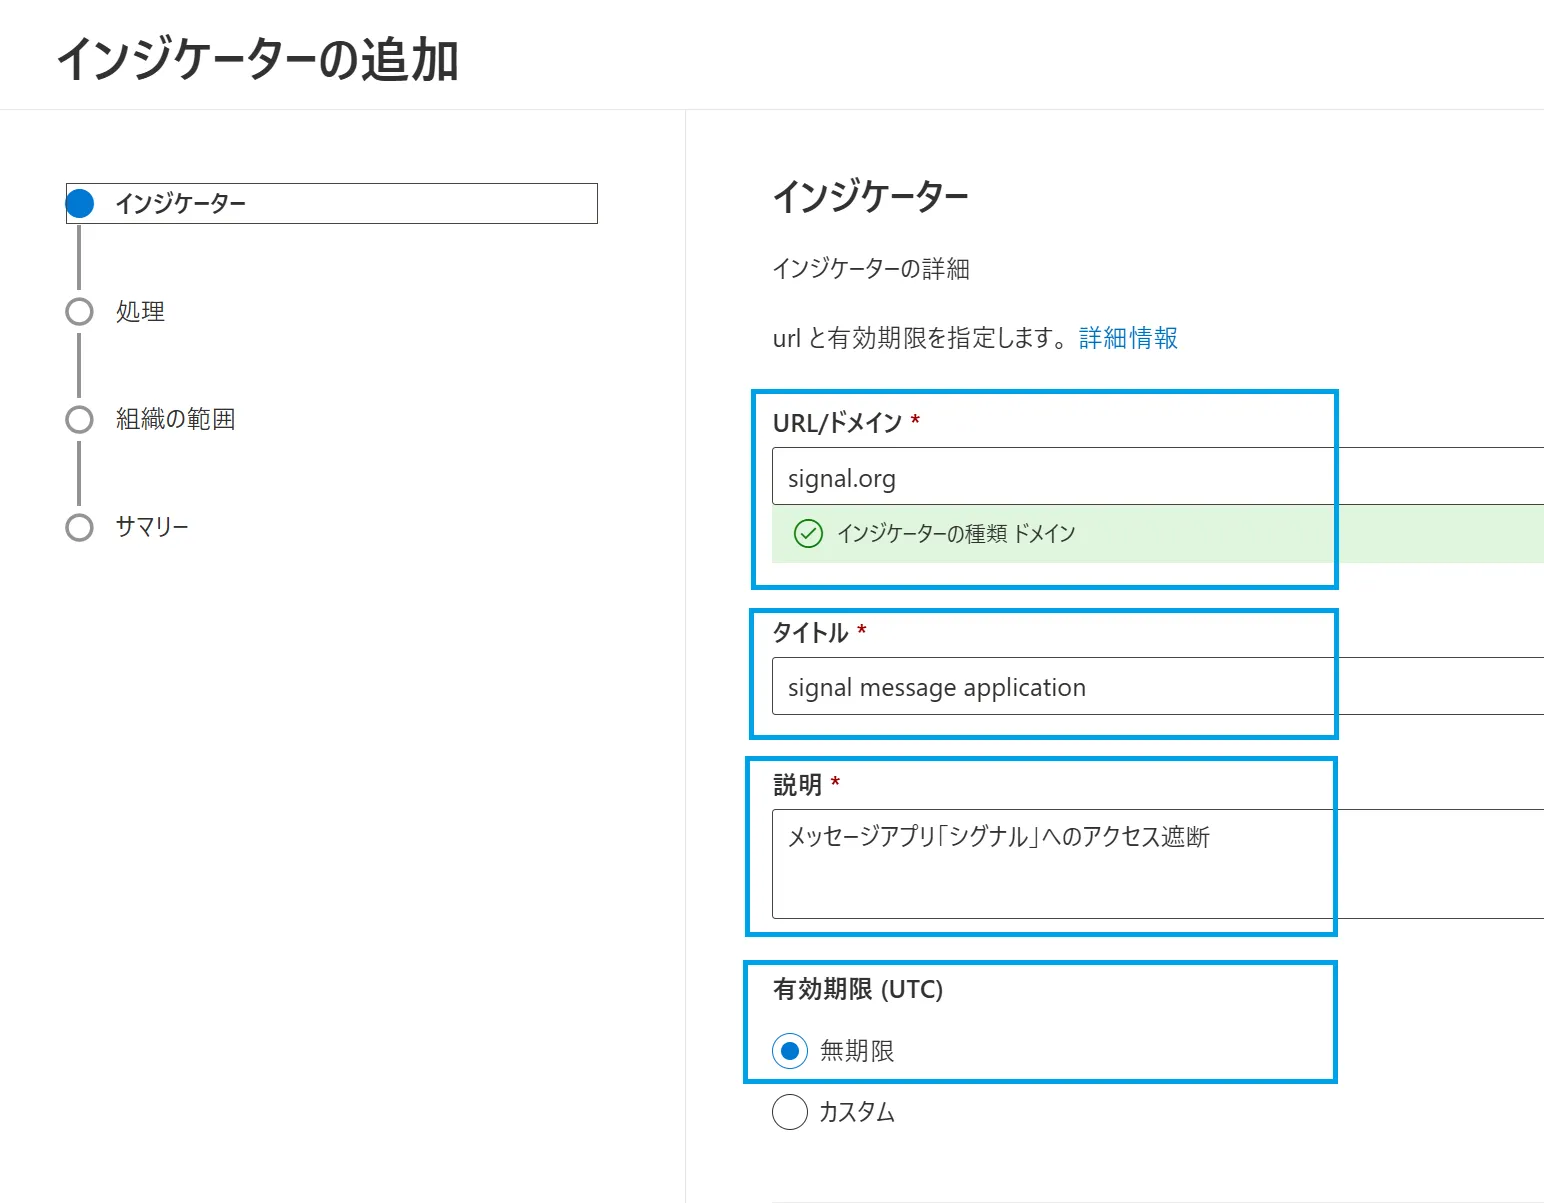This screenshot has height=1203, width=1544.
Task: Focus the URL/ドメイン field containing signal.org
Action: tap(1150, 477)
